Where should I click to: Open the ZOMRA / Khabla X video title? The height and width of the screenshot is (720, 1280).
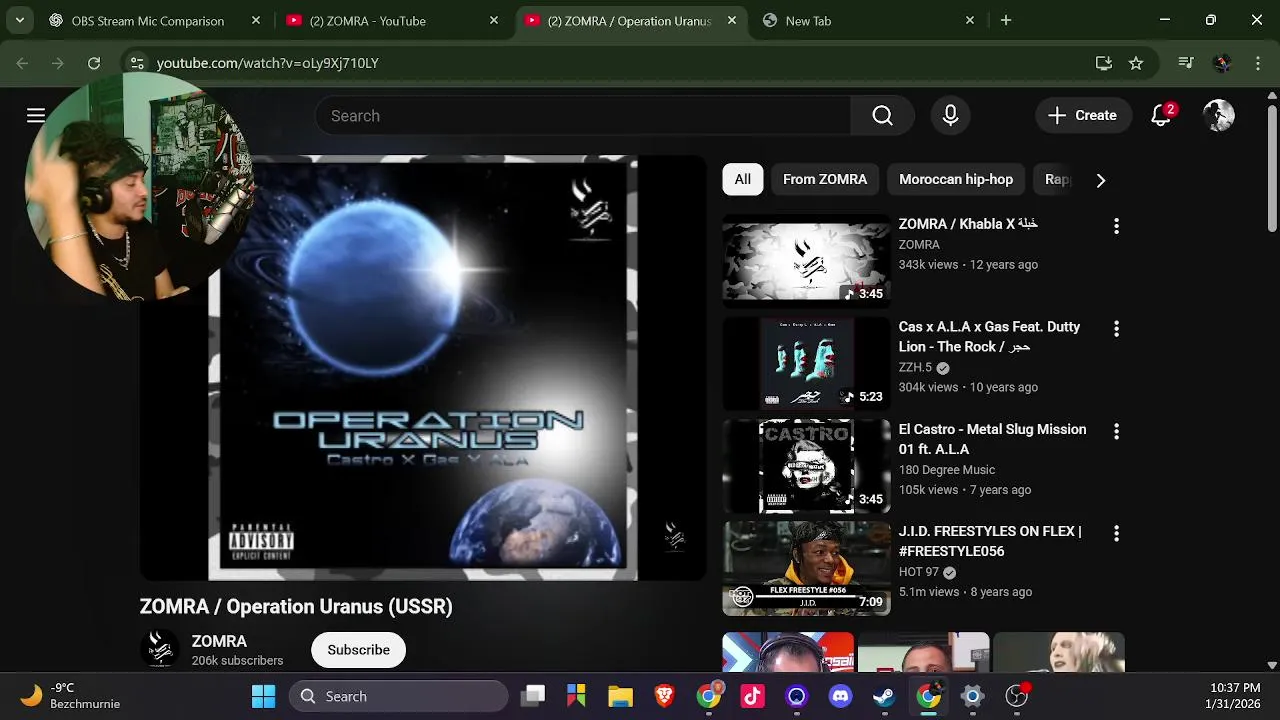pyautogui.click(x=968, y=224)
